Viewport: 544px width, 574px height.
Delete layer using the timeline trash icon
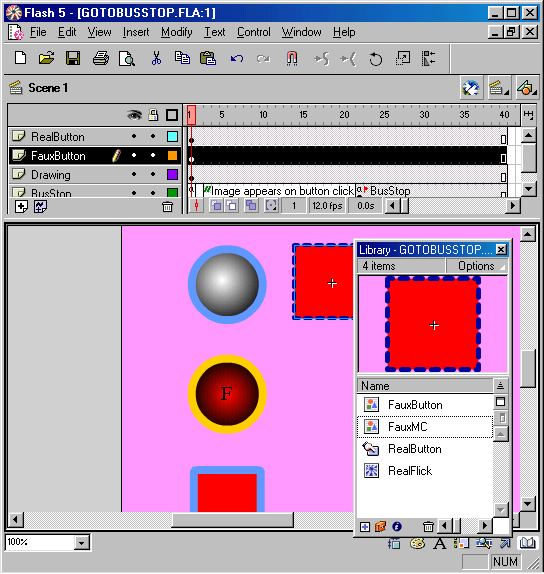[167, 207]
